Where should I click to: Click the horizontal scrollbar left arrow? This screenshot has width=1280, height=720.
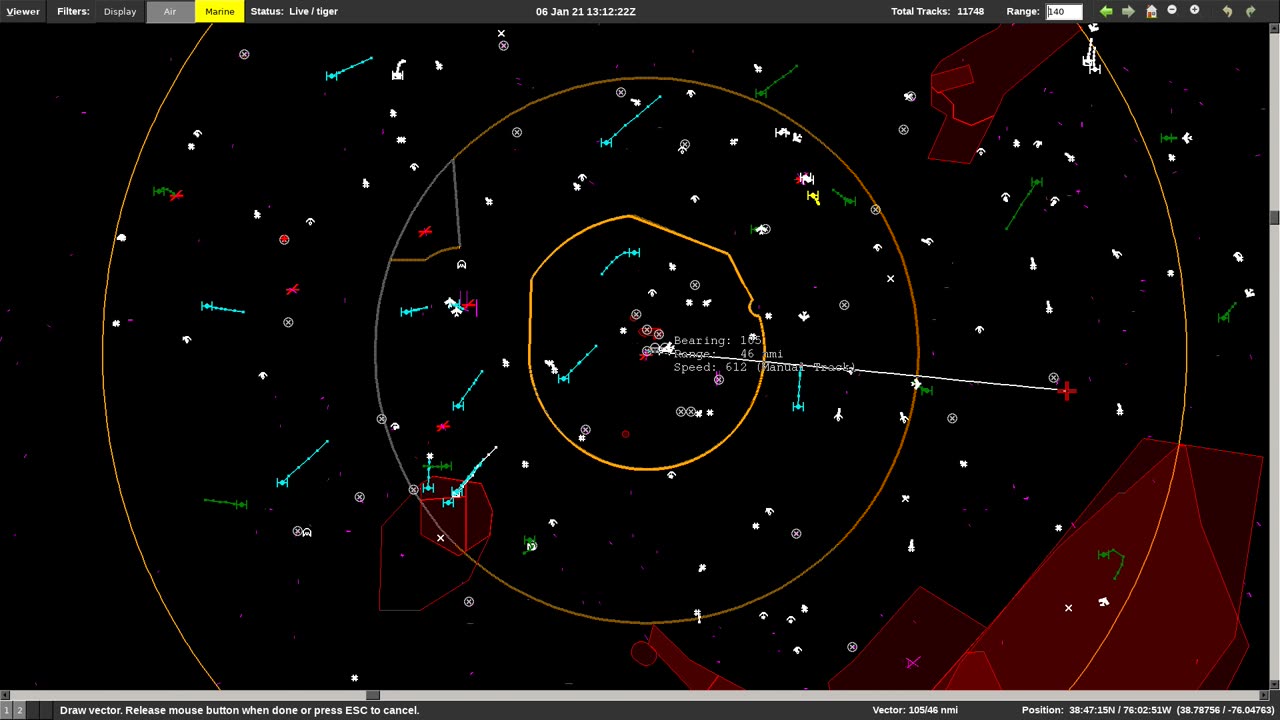[x=4, y=695]
